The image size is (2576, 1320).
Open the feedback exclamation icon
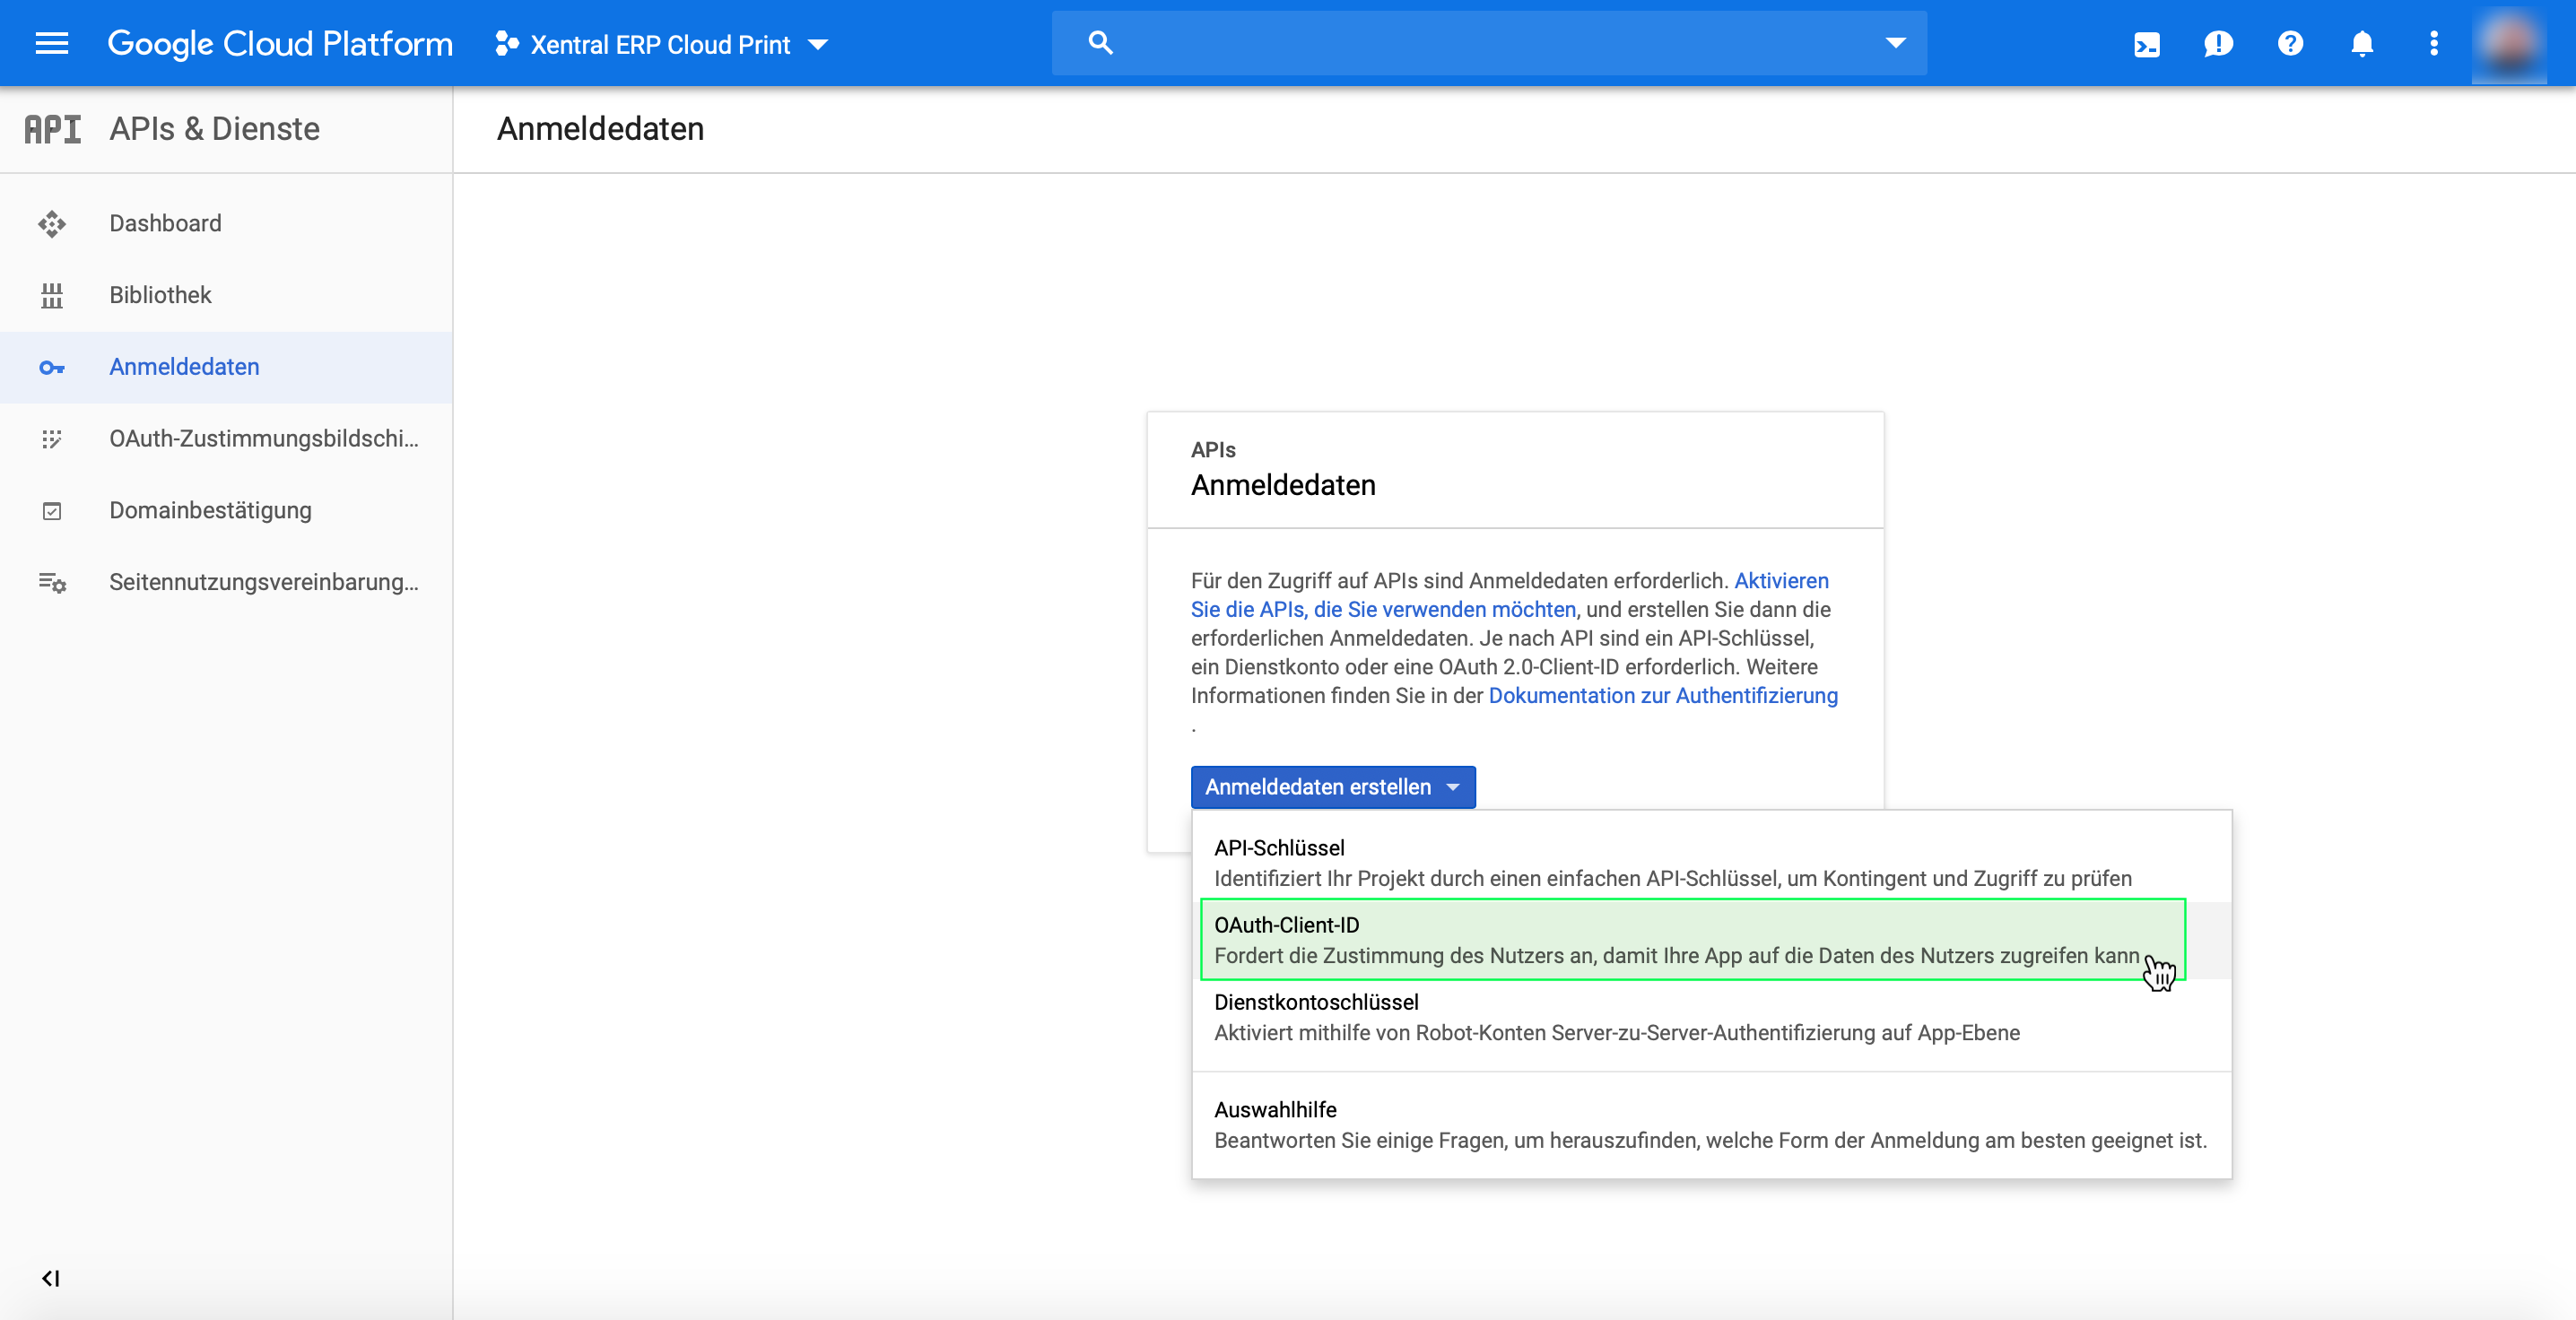(2217, 44)
